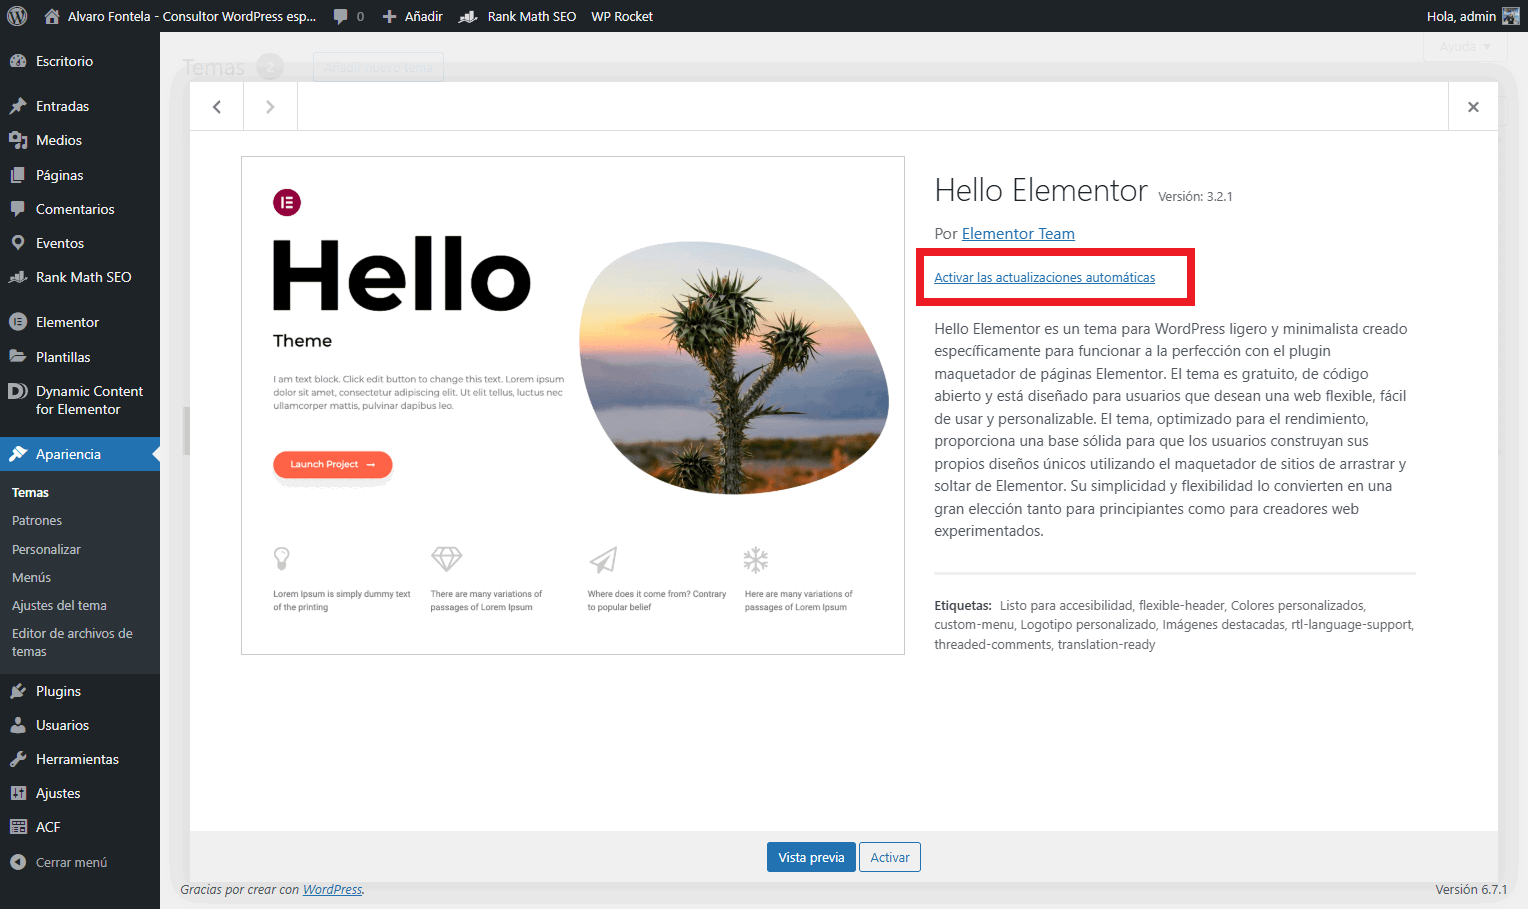Open the comments bubble icon in admin bar

341,16
